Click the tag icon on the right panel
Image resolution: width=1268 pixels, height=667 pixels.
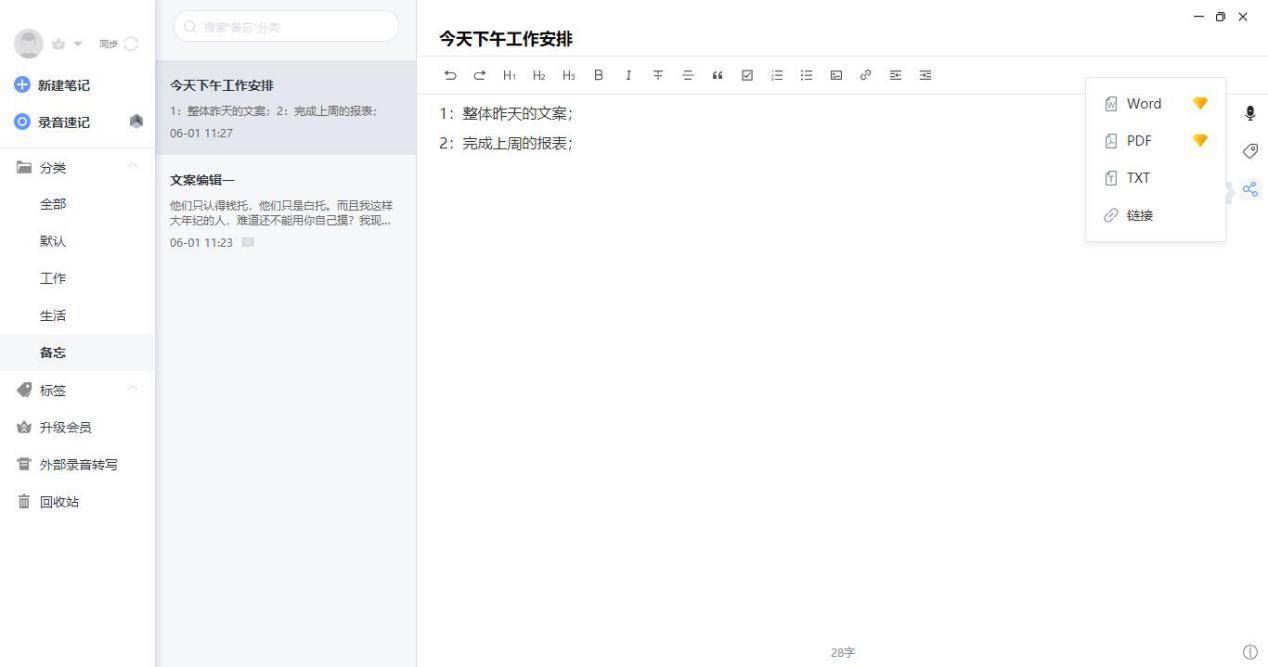pyautogui.click(x=1250, y=151)
